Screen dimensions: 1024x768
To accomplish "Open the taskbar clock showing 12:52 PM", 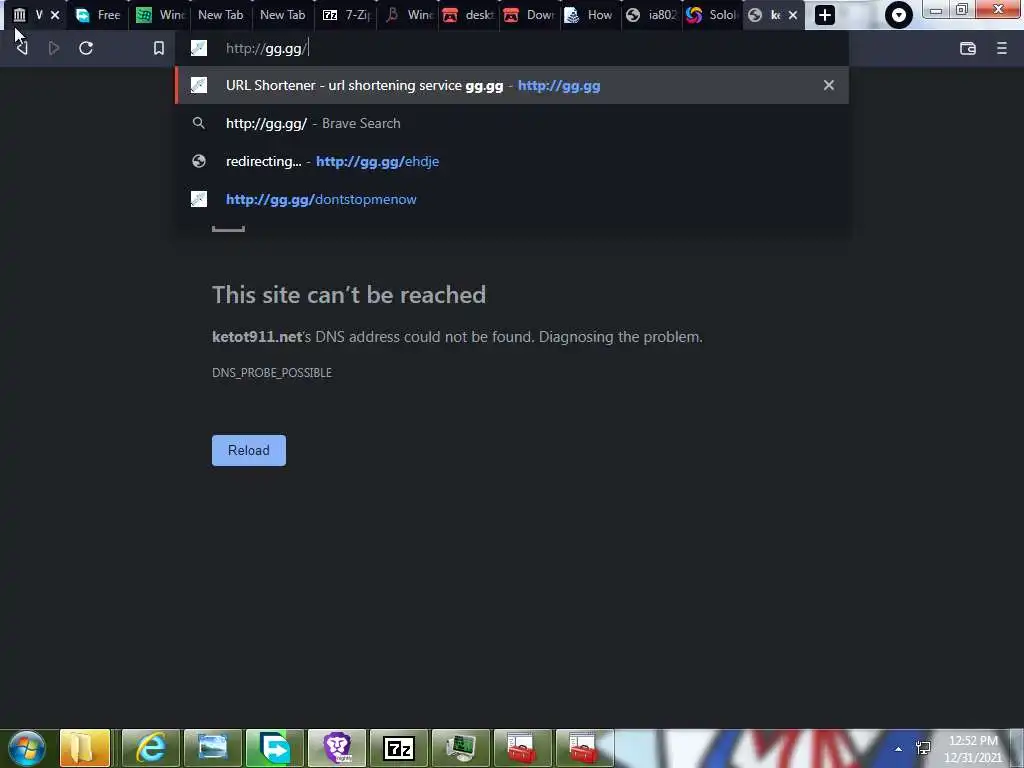I will [973, 749].
